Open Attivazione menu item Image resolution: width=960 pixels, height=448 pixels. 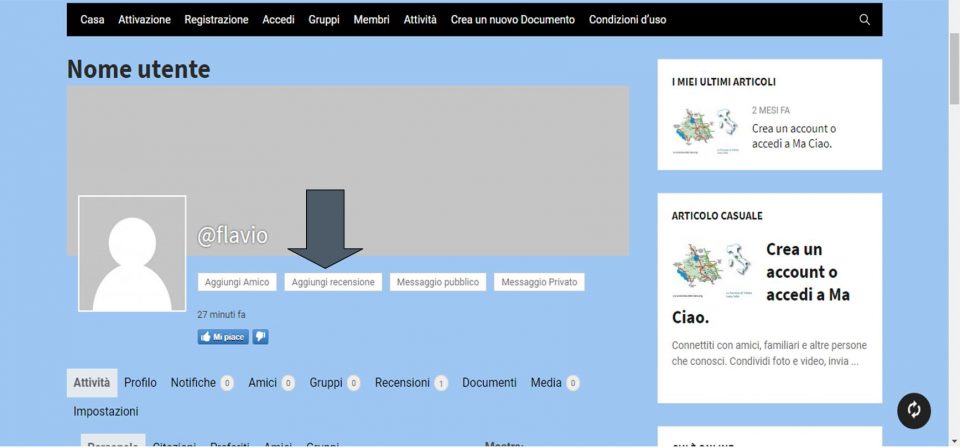(144, 20)
